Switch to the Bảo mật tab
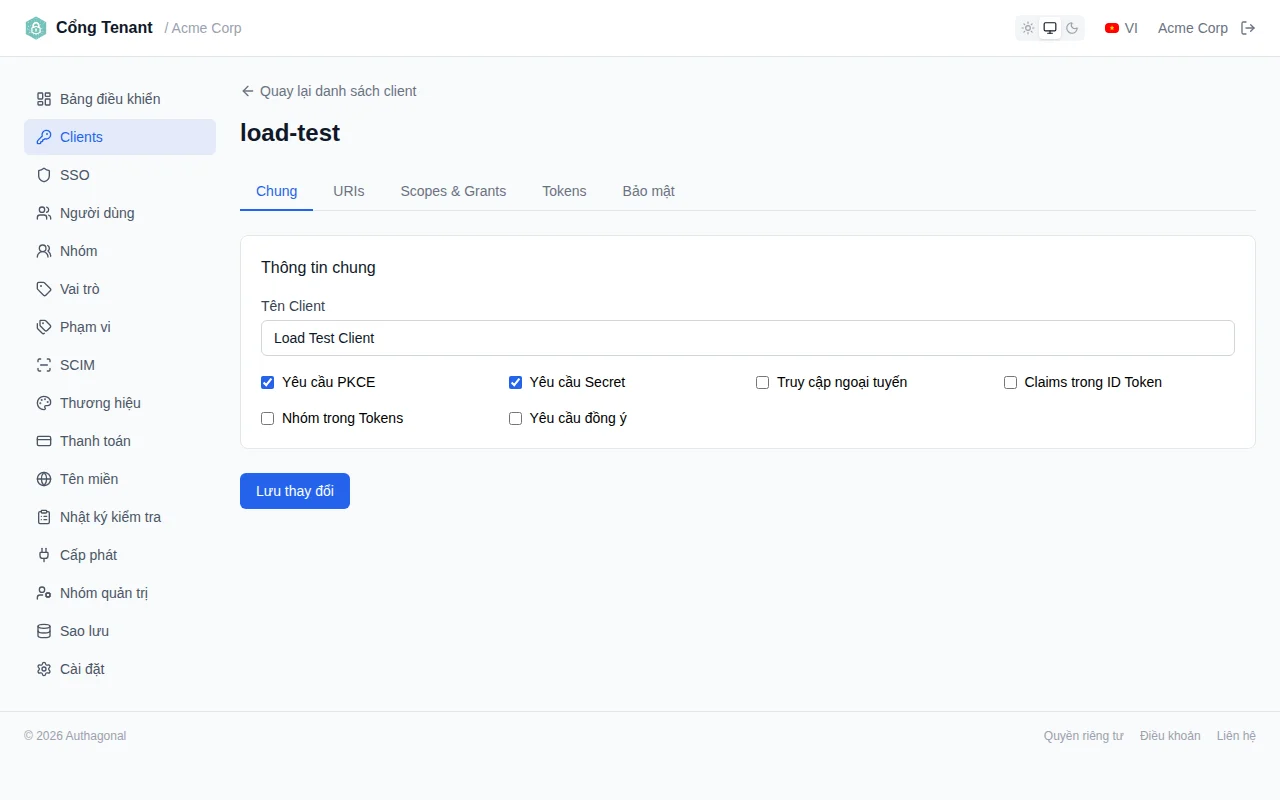The width and height of the screenshot is (1280, 800). [649, 191]
